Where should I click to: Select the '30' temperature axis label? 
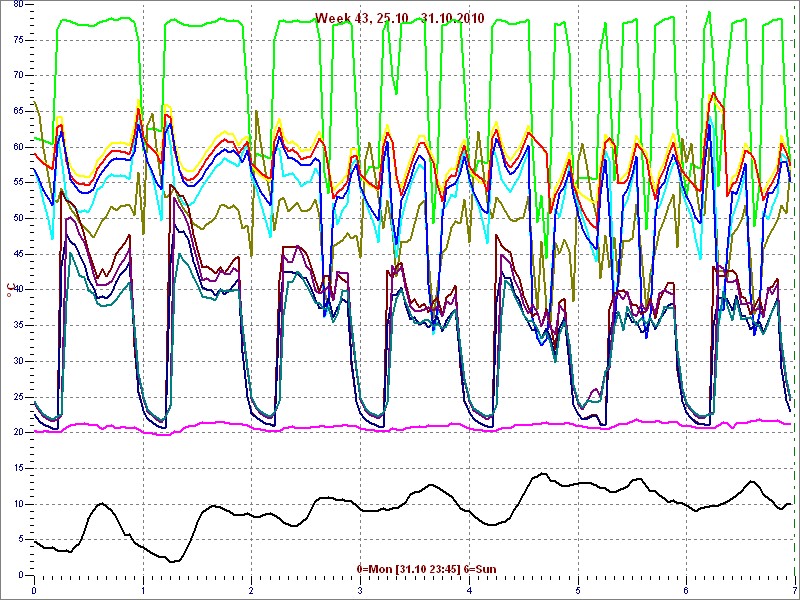tap(17, 361)
